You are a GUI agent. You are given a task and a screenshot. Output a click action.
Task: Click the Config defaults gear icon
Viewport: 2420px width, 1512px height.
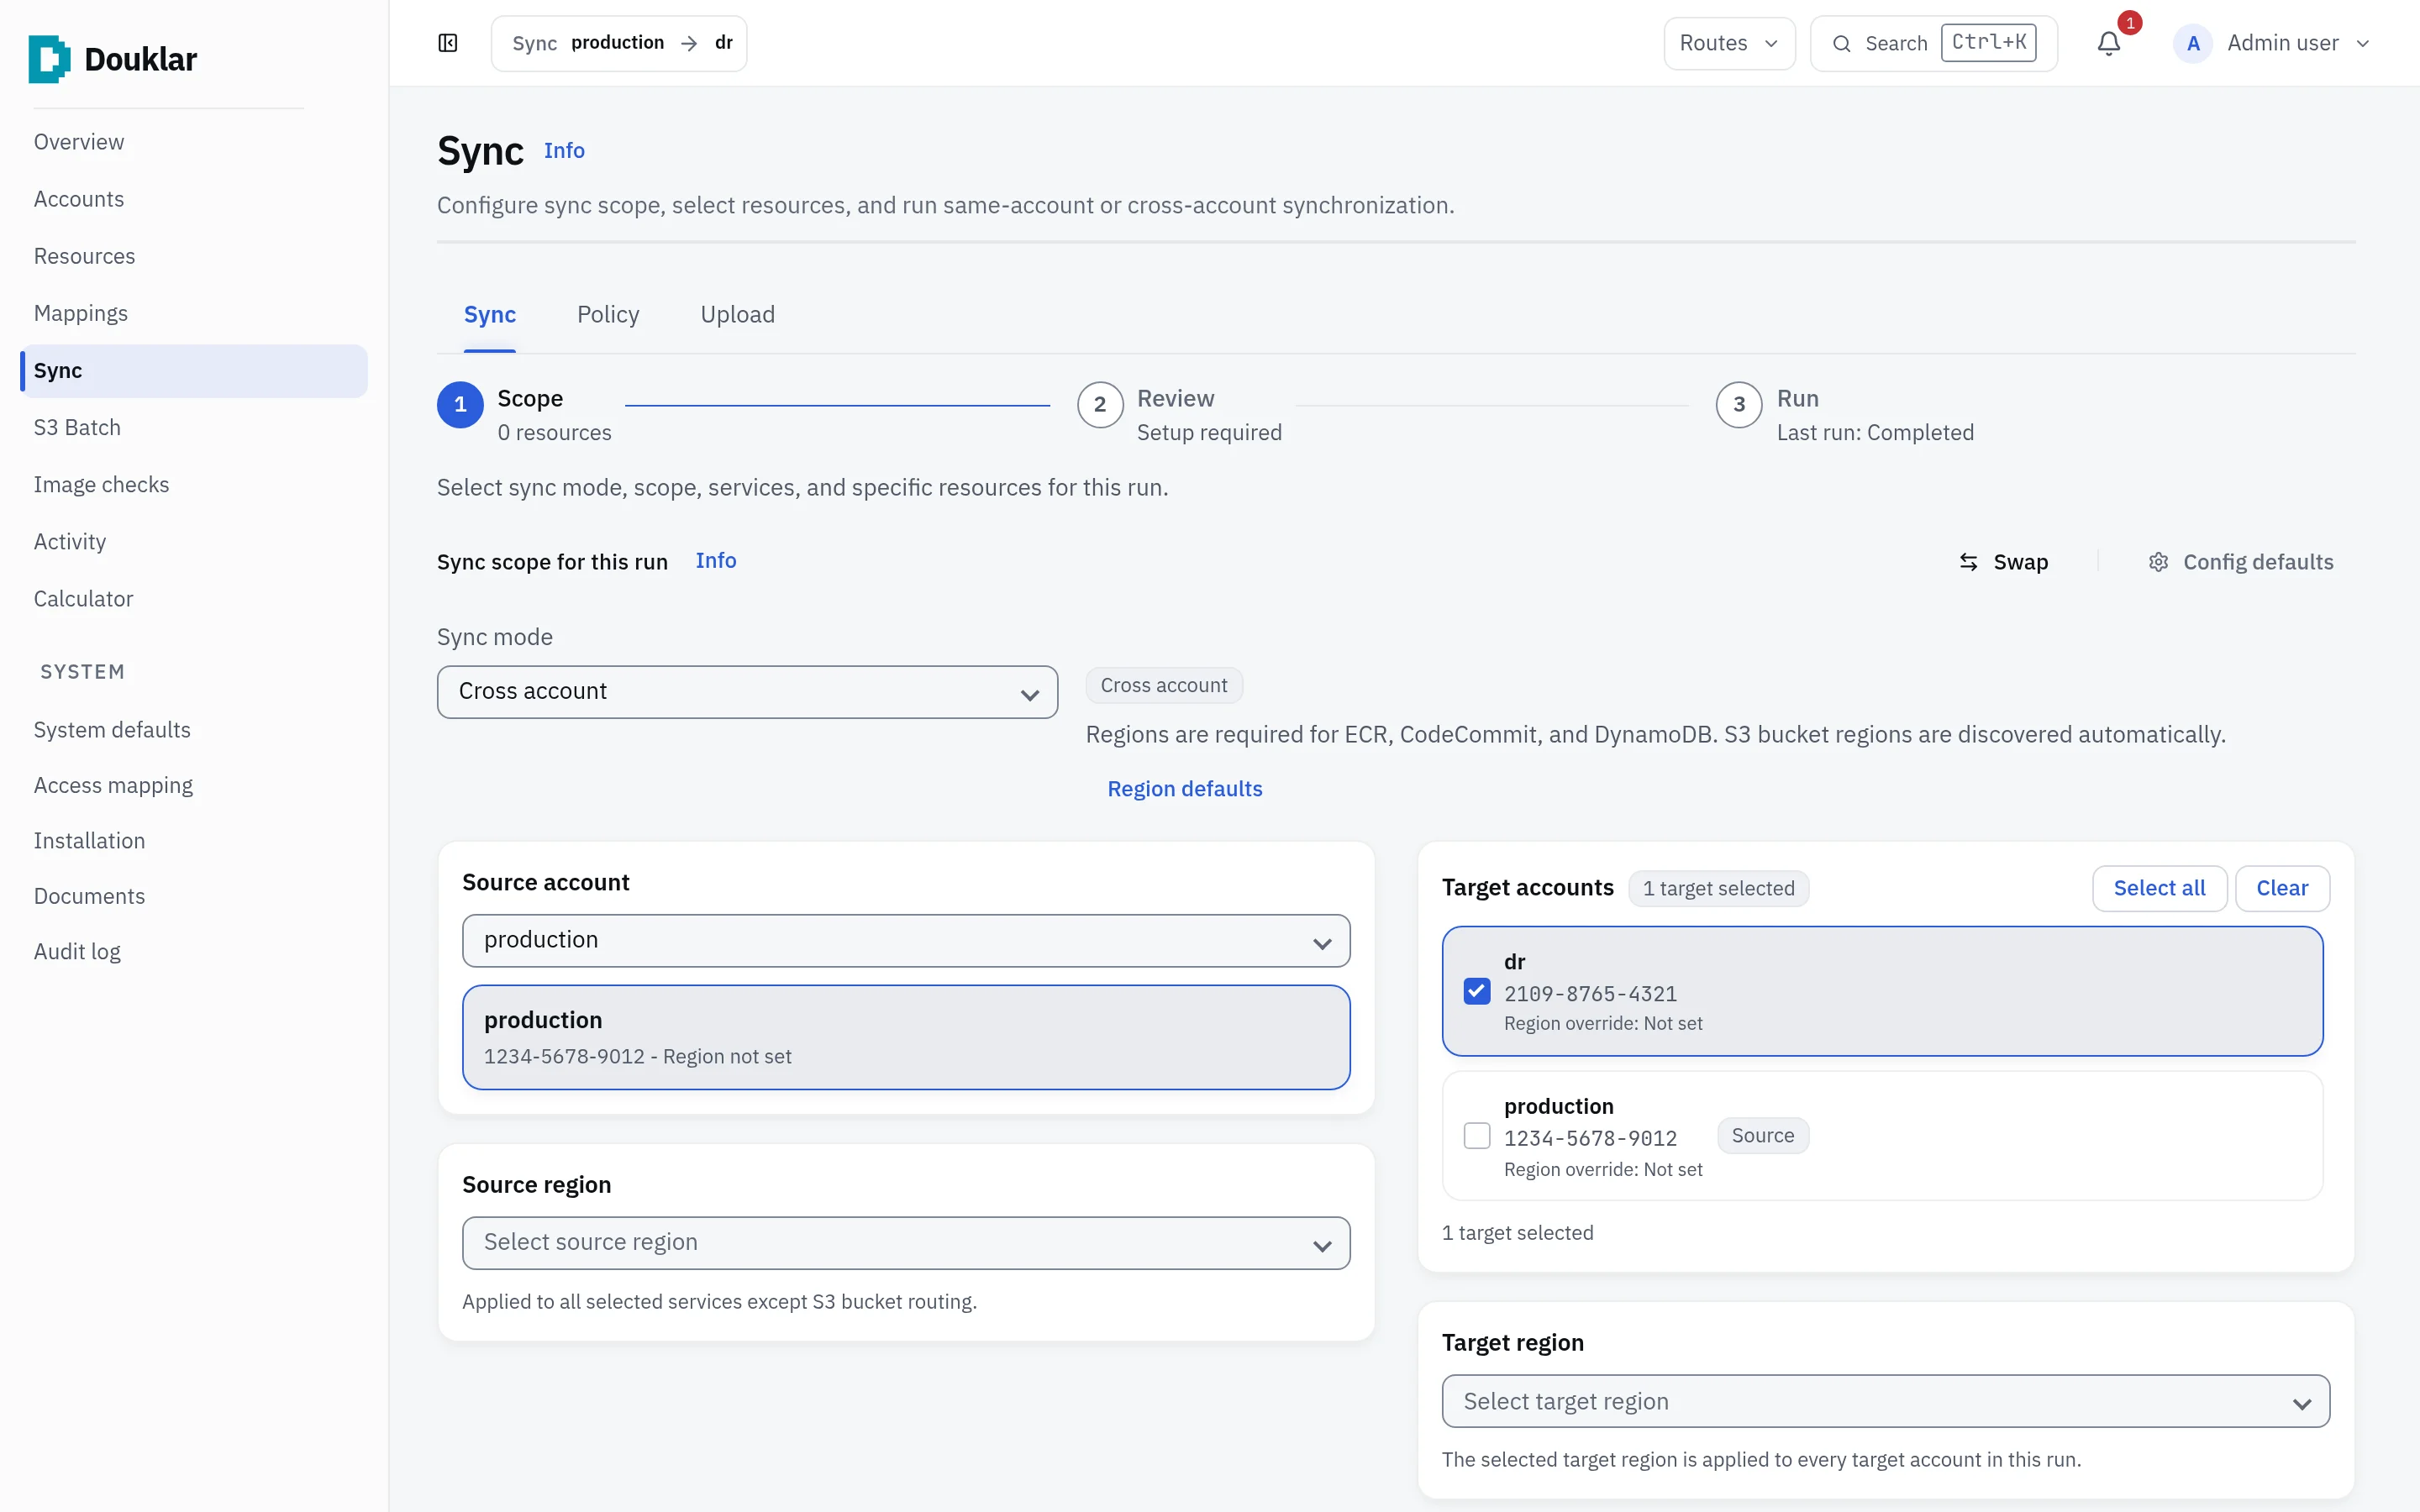point(2159,562)
